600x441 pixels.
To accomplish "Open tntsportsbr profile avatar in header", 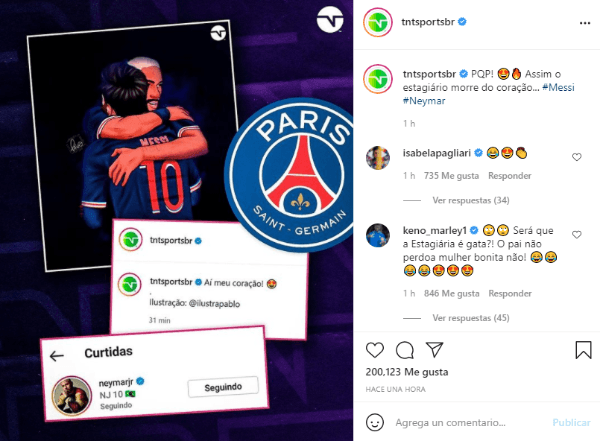I will click(x=378, y=23).
